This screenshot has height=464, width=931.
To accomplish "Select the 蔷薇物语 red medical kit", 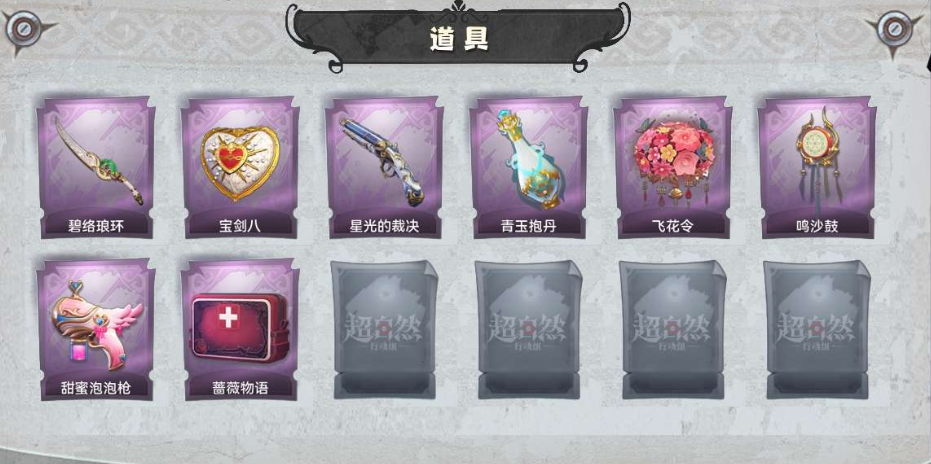I will (240, 330).
